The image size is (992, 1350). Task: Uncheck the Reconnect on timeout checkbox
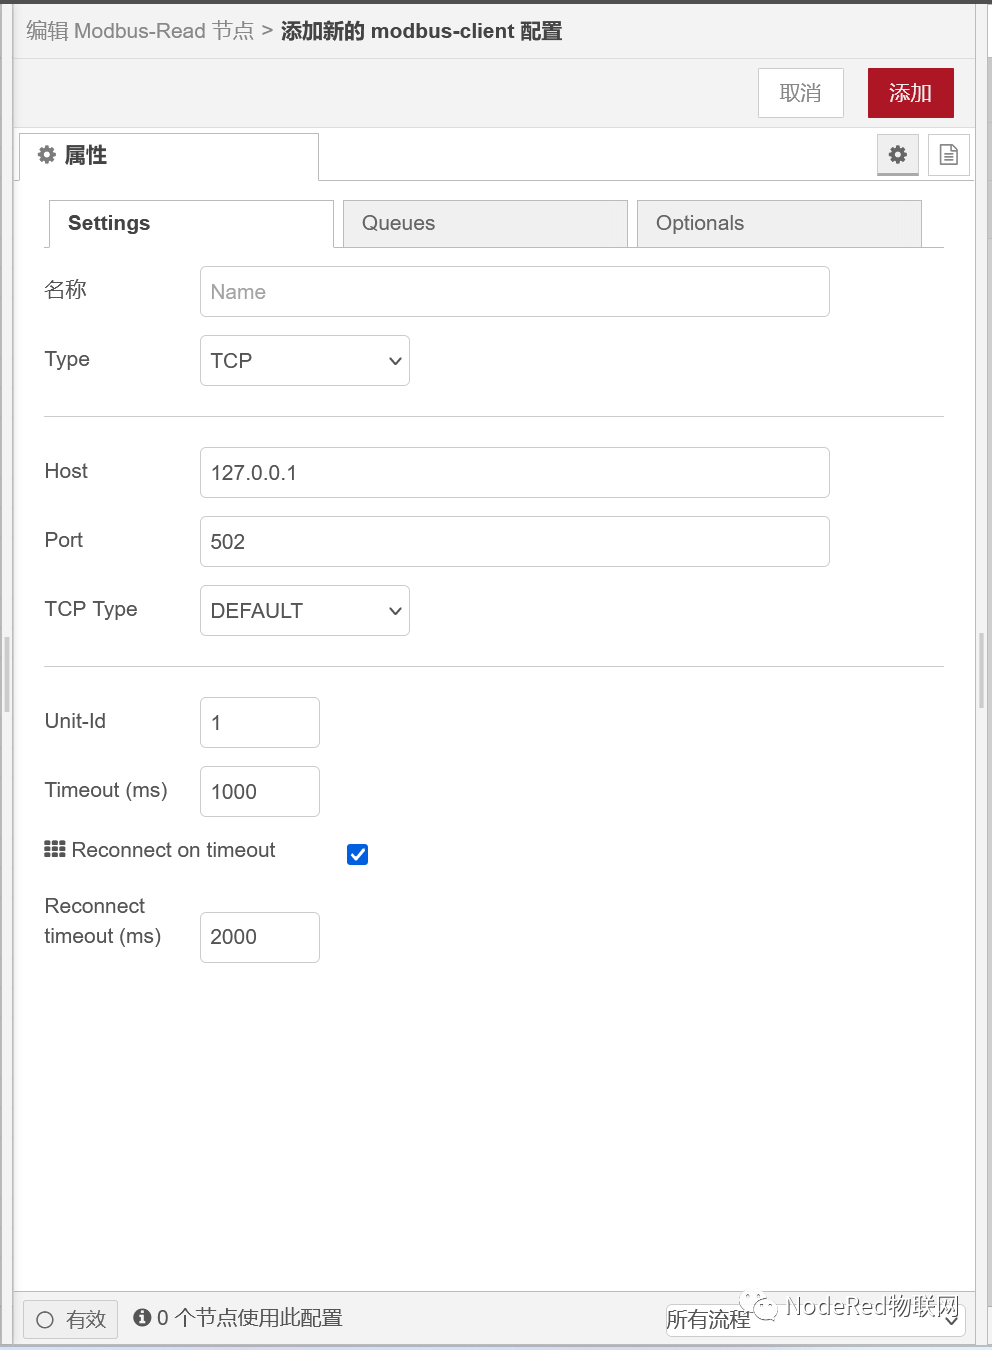[x=357, y=855]
